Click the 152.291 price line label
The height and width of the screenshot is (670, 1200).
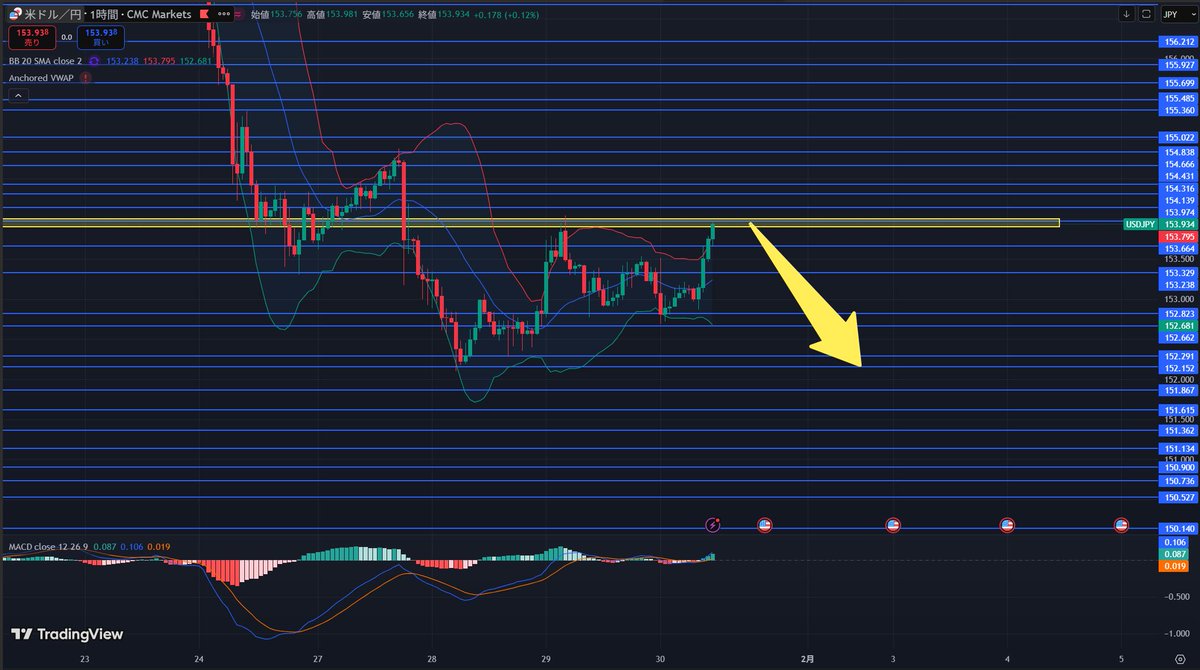point(1177,356)
